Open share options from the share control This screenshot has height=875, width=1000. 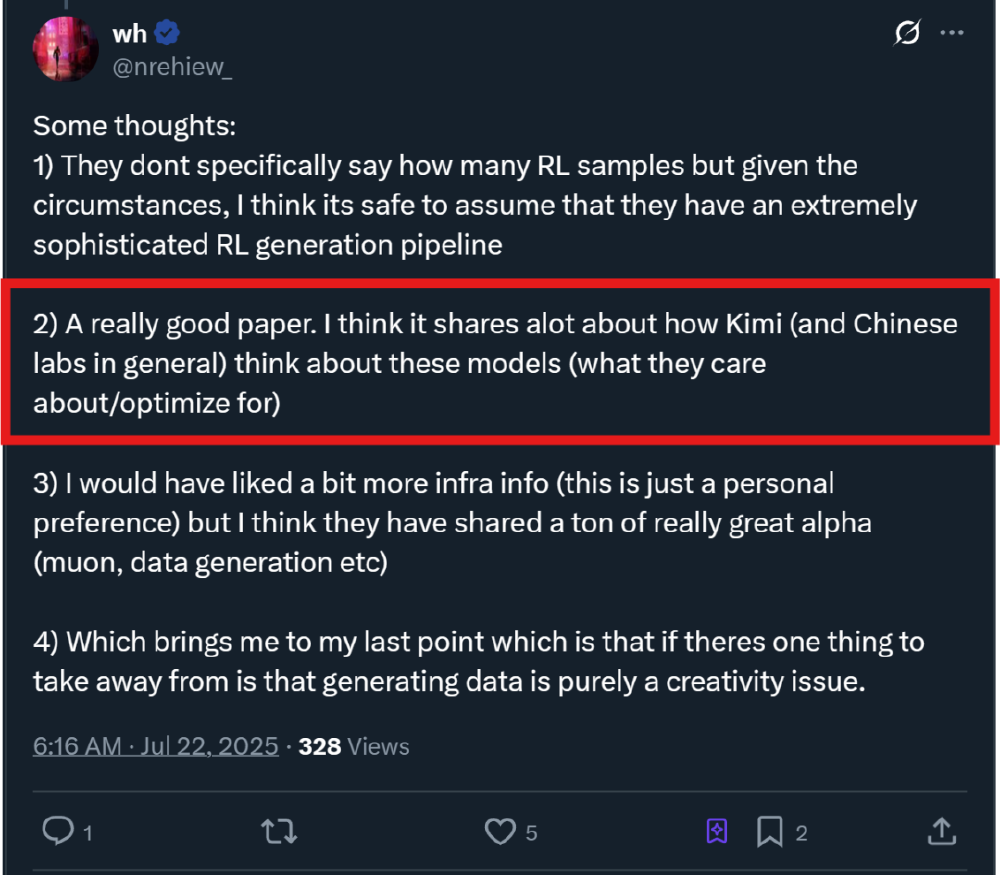[941, 830]
